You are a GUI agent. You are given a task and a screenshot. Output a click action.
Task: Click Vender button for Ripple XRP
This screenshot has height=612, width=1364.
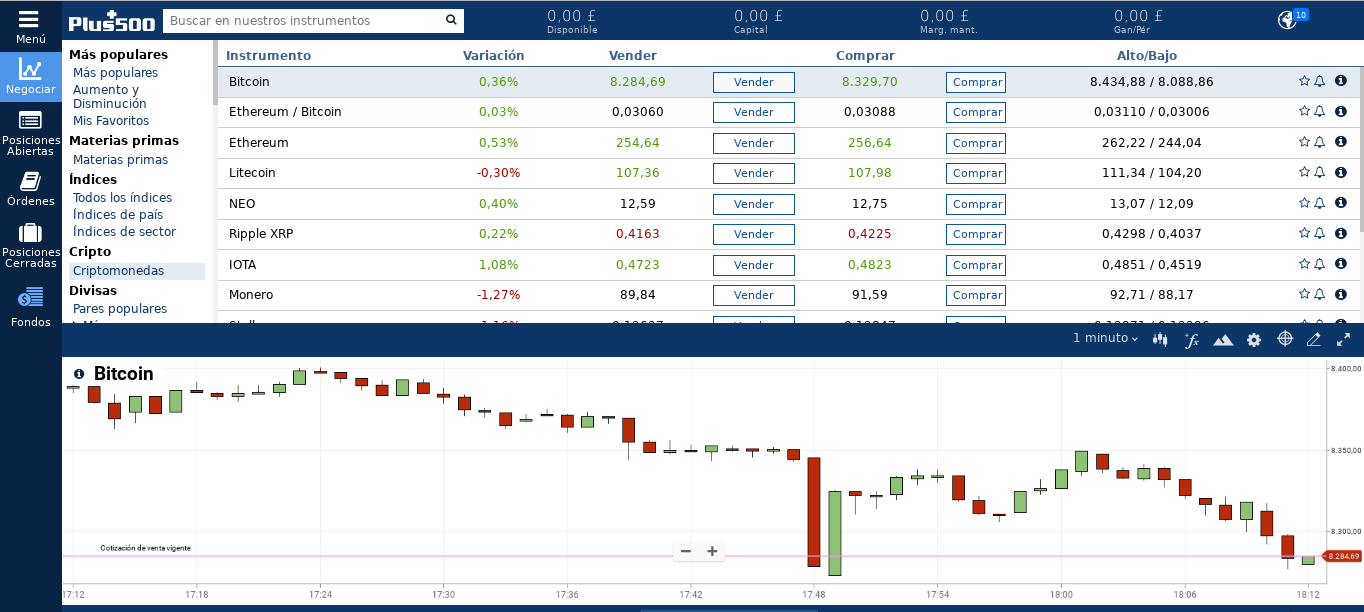[754, 234]
